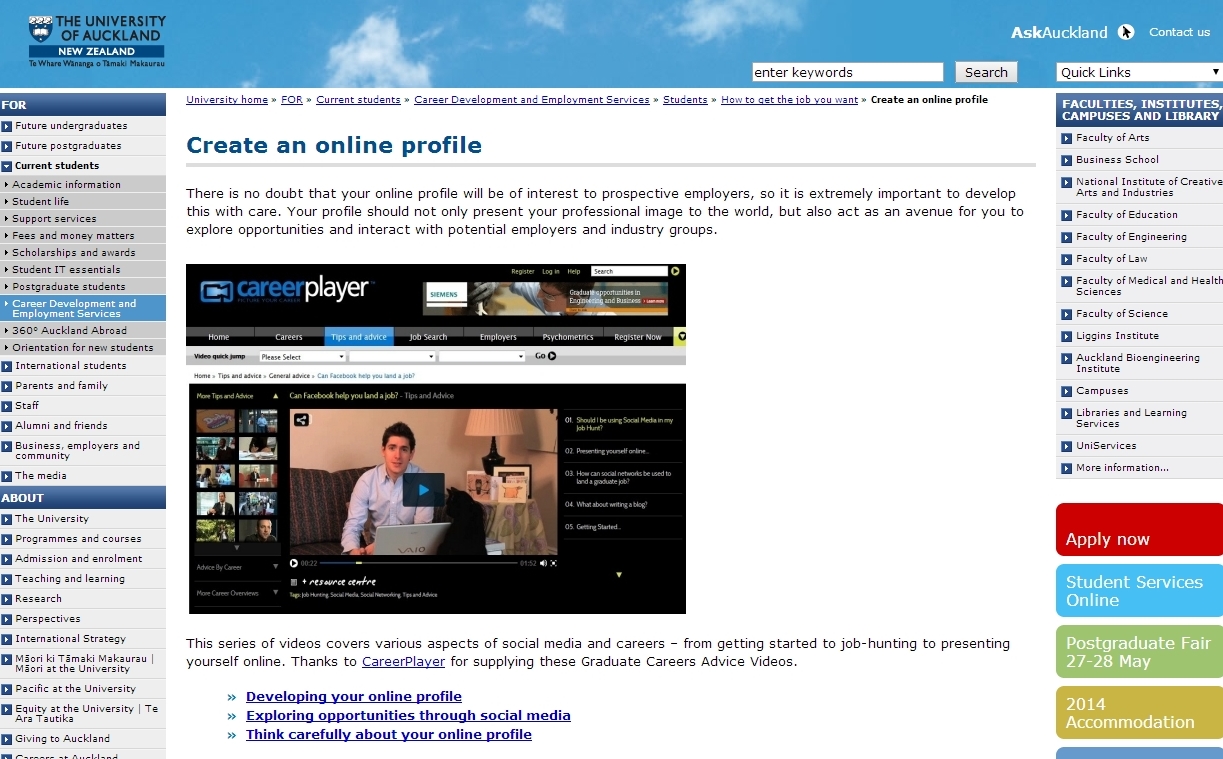
Task: Click the CareerPlayer search input box
Action: pos(628,271)
